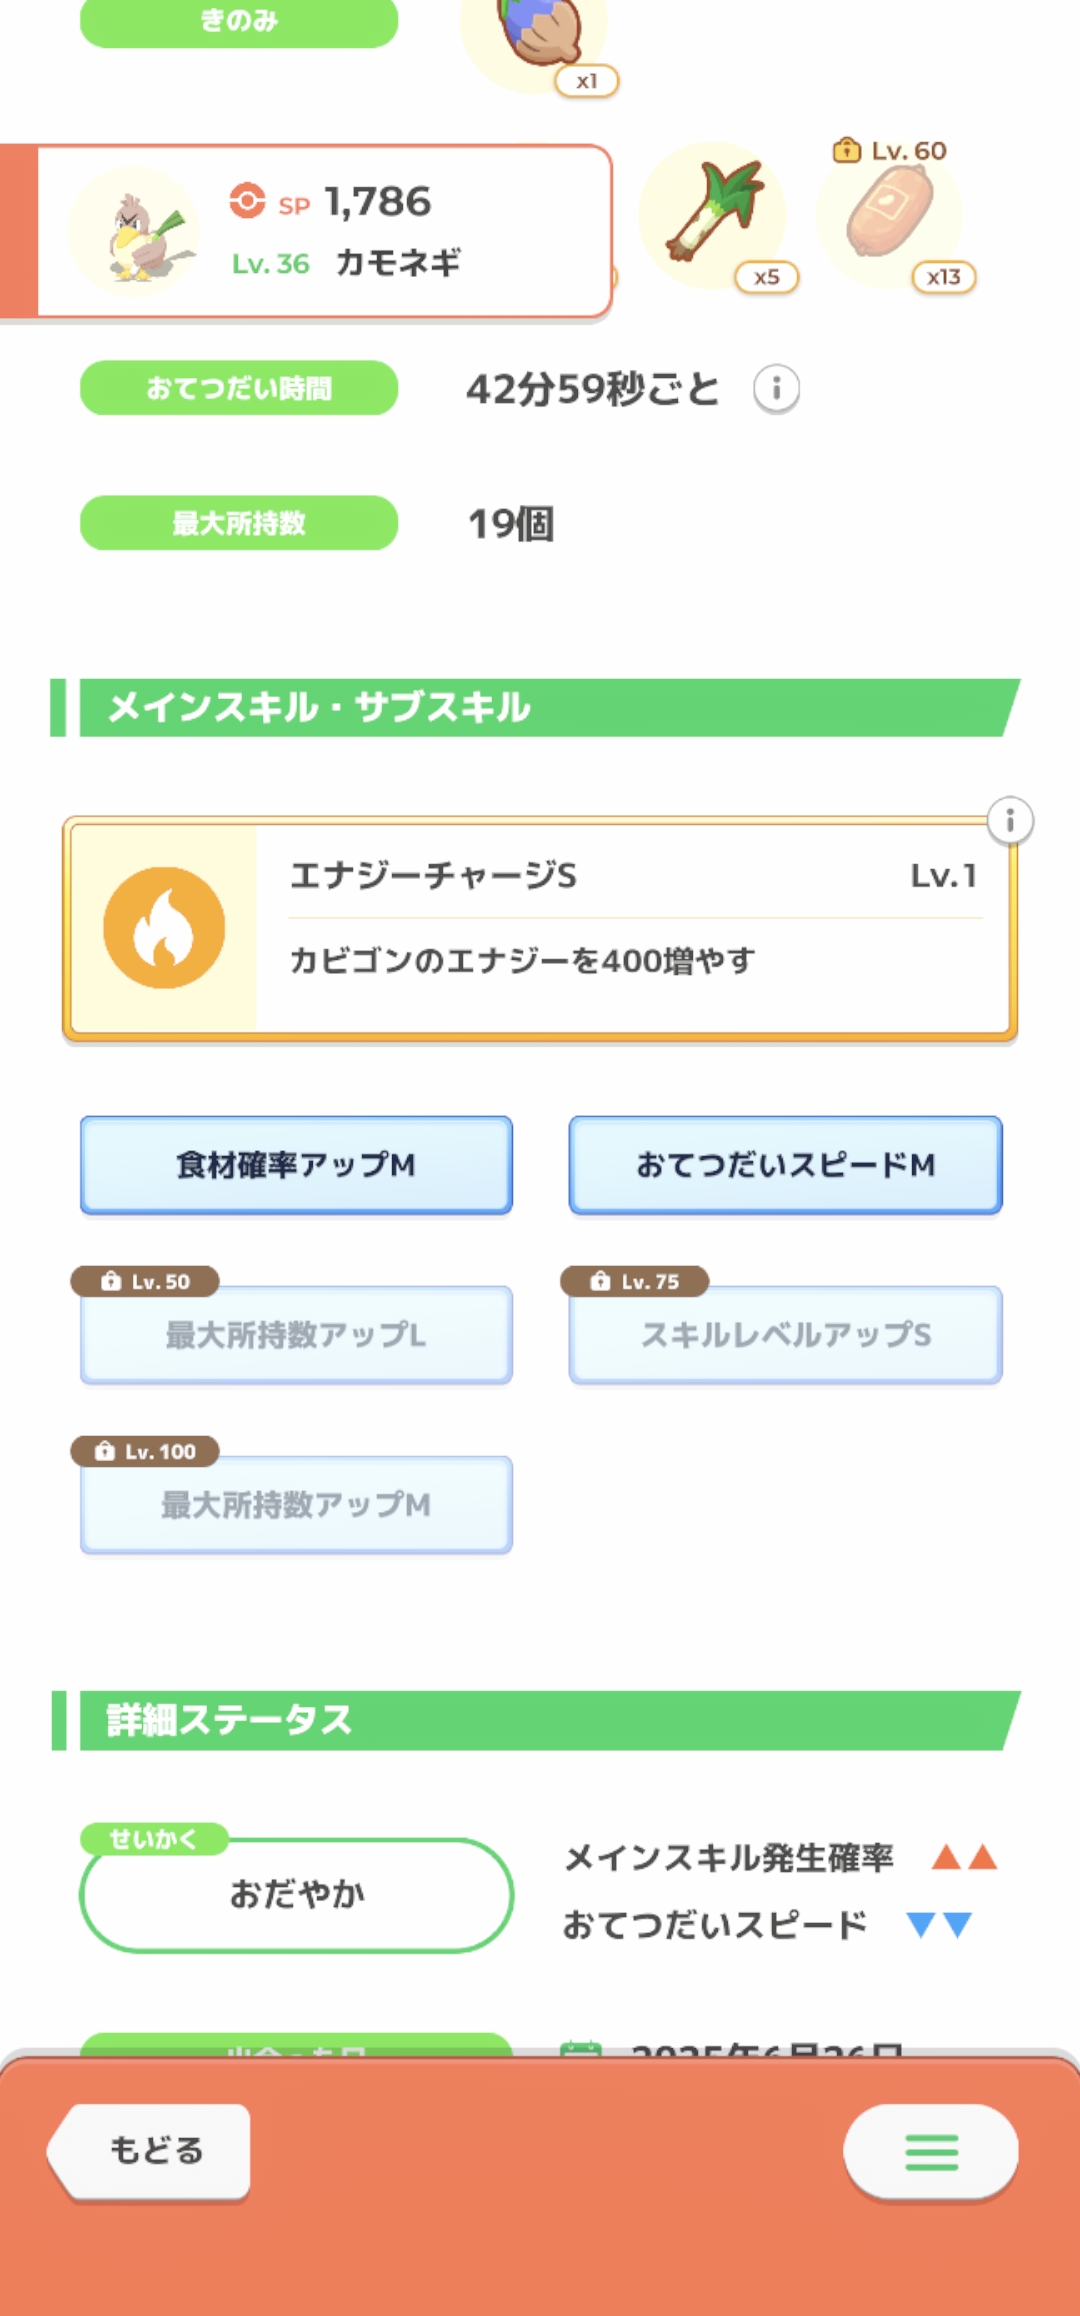The height and width of the screenshot is (2316, 1080).
Task: Tap the berry icon at top
Action: tap(535, 35)
